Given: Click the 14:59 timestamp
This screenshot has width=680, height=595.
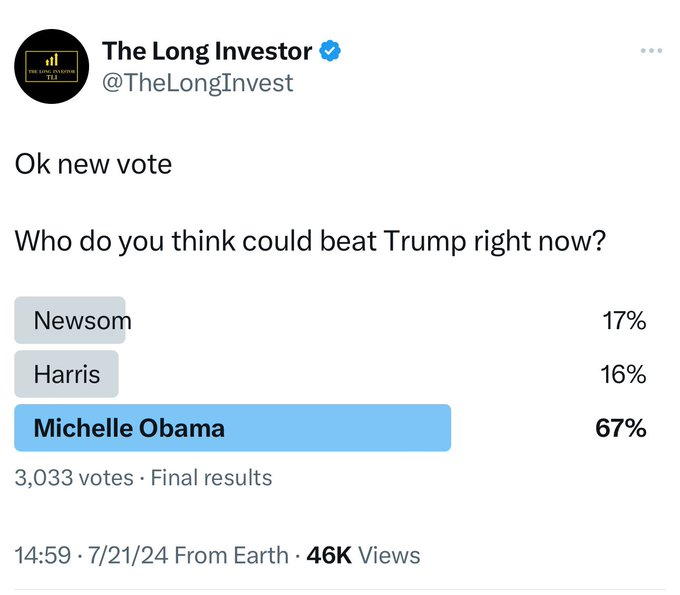Looking at the screenshot, I should coord(39,555).
